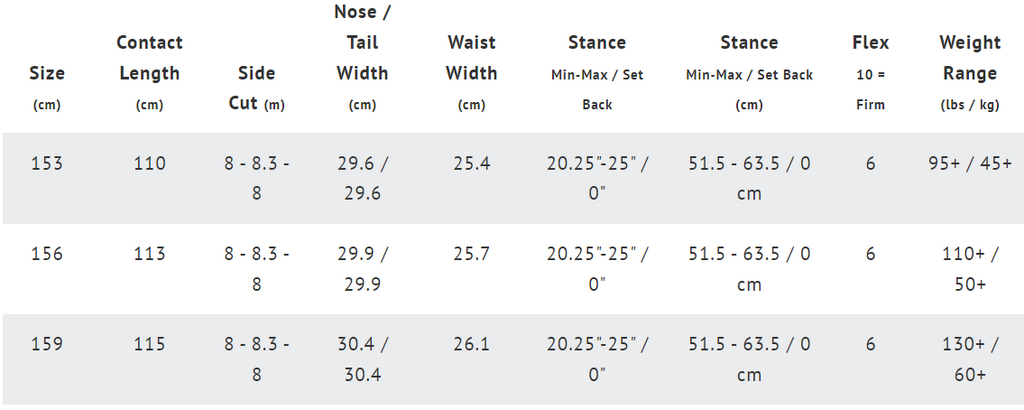Select the Side Cut (m) header

point(256,88)
